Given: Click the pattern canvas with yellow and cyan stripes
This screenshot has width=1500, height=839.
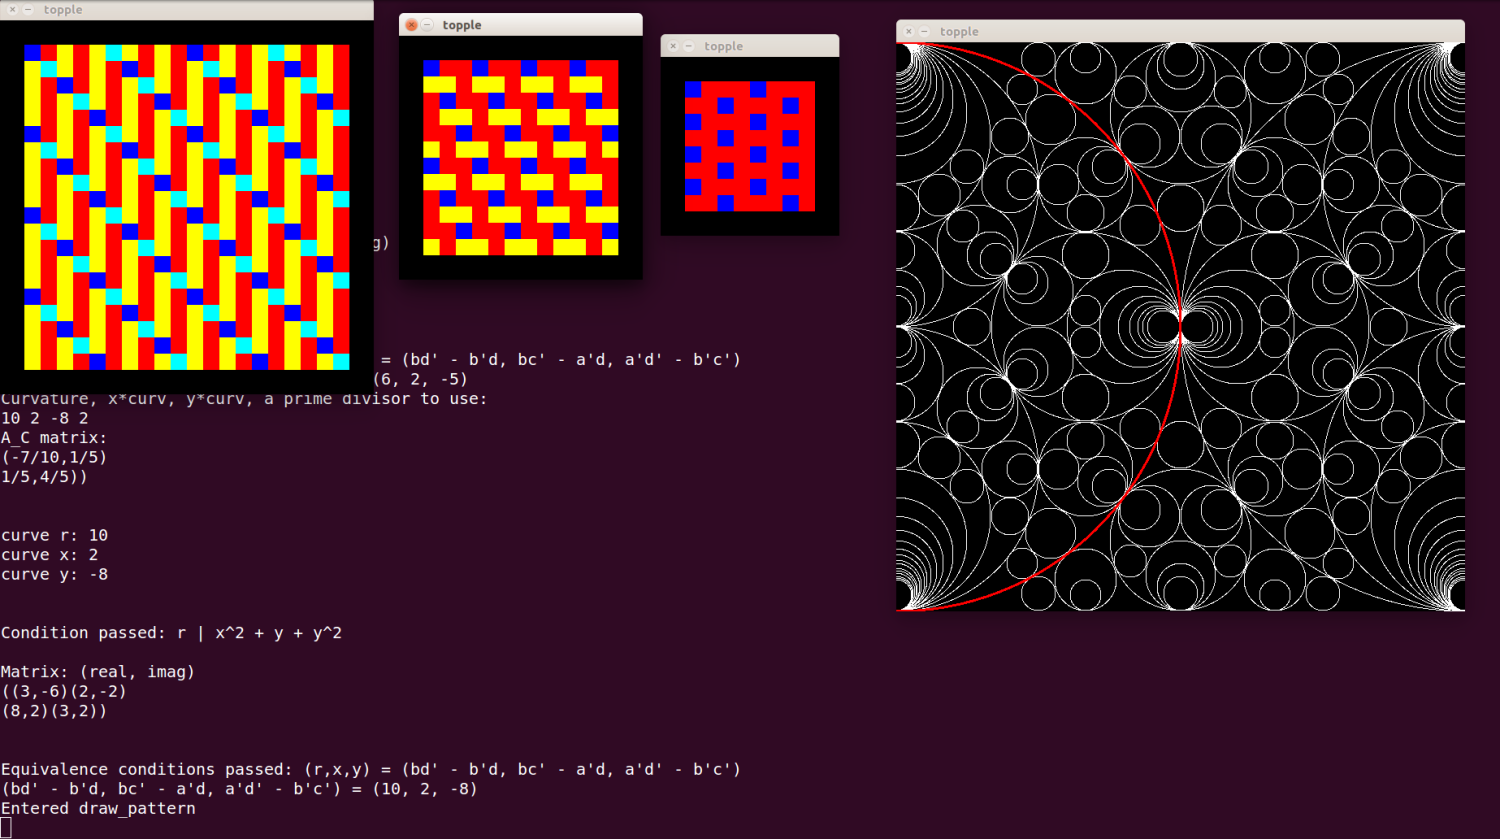Looking at the screenshot, I should point(187,207).
